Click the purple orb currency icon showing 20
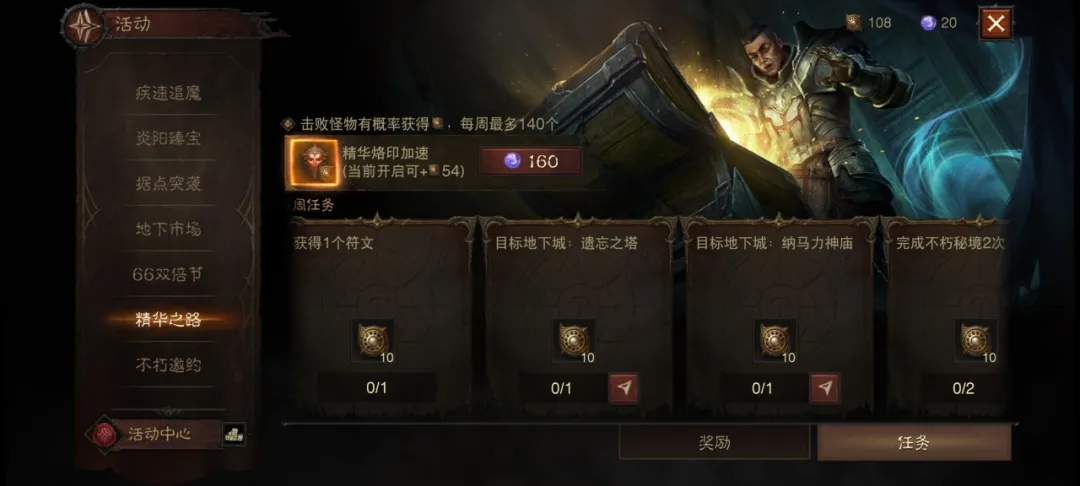 pos(928,23)
